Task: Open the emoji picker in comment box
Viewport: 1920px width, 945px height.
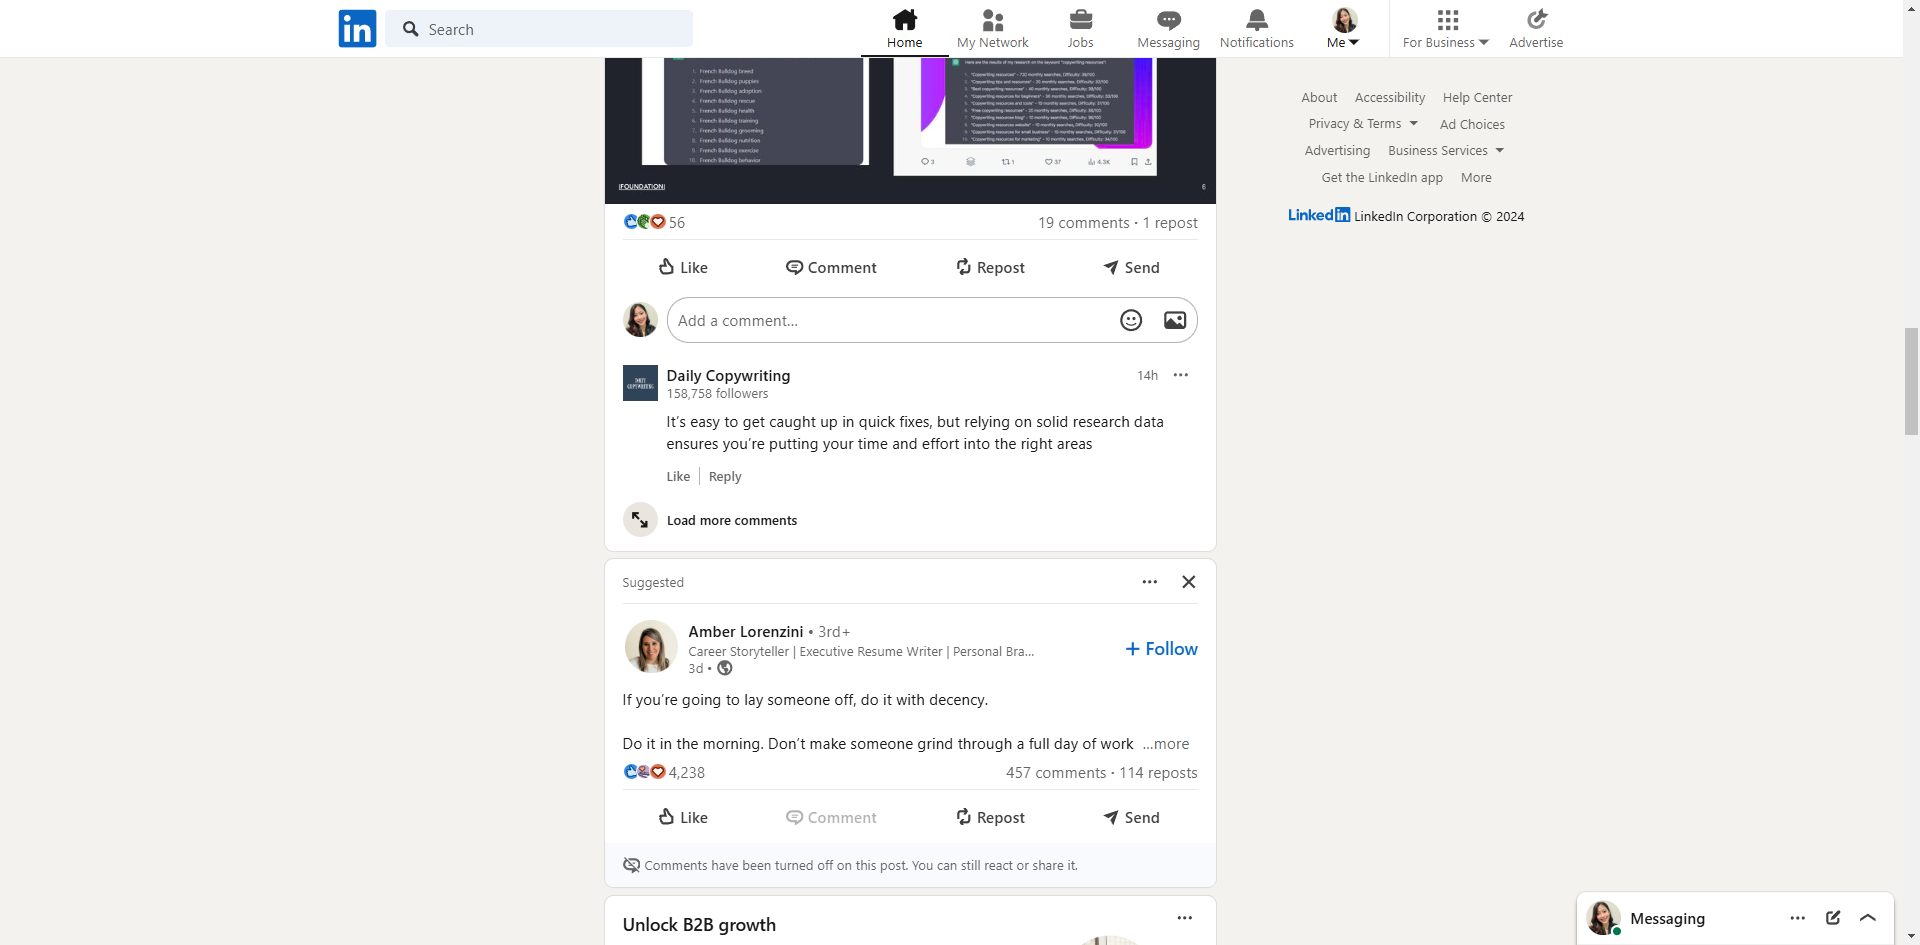Action: pos(1131,320)
